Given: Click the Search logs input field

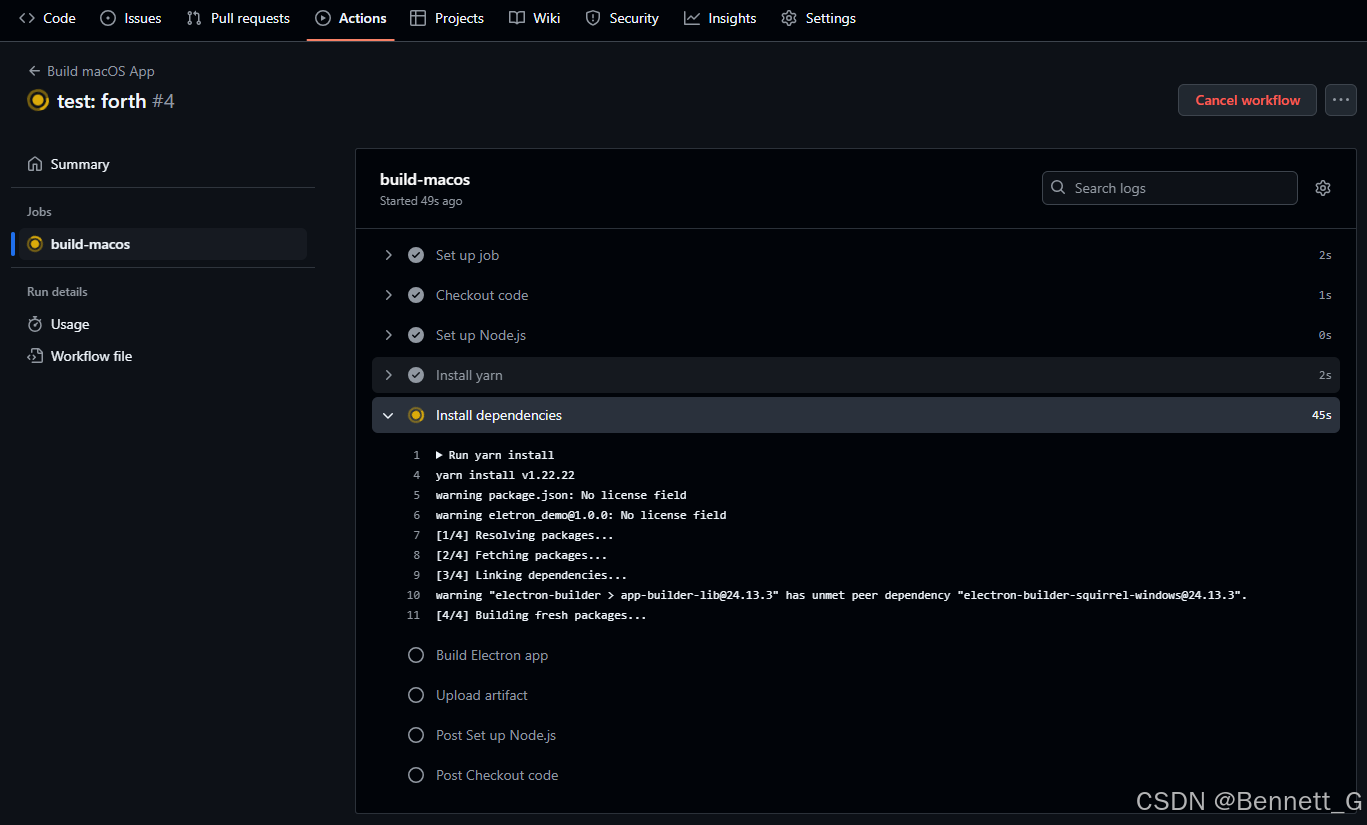Looking at the screenshot, I should [1170, 188].
